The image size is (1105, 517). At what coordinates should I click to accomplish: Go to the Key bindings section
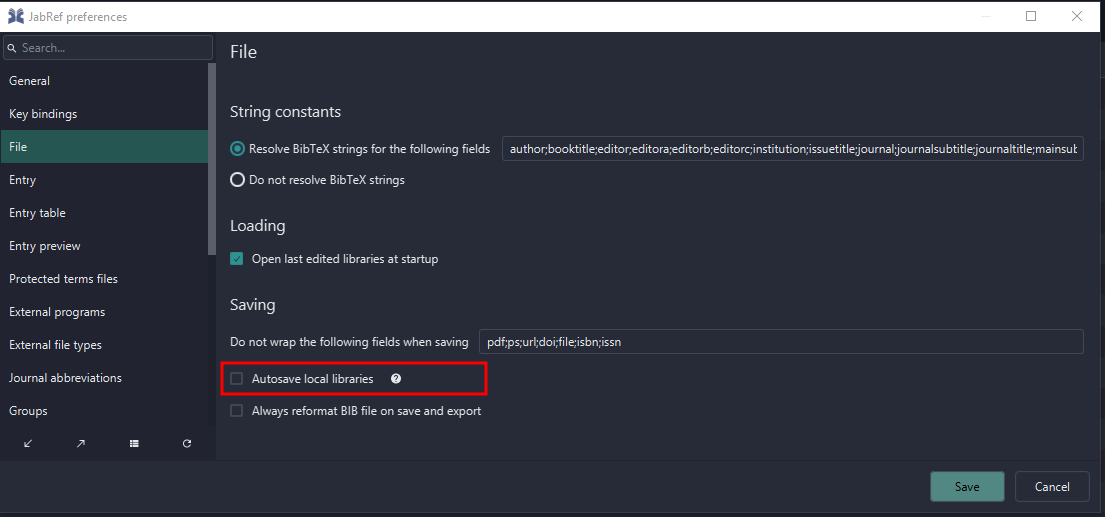click(x=43, y=114)
